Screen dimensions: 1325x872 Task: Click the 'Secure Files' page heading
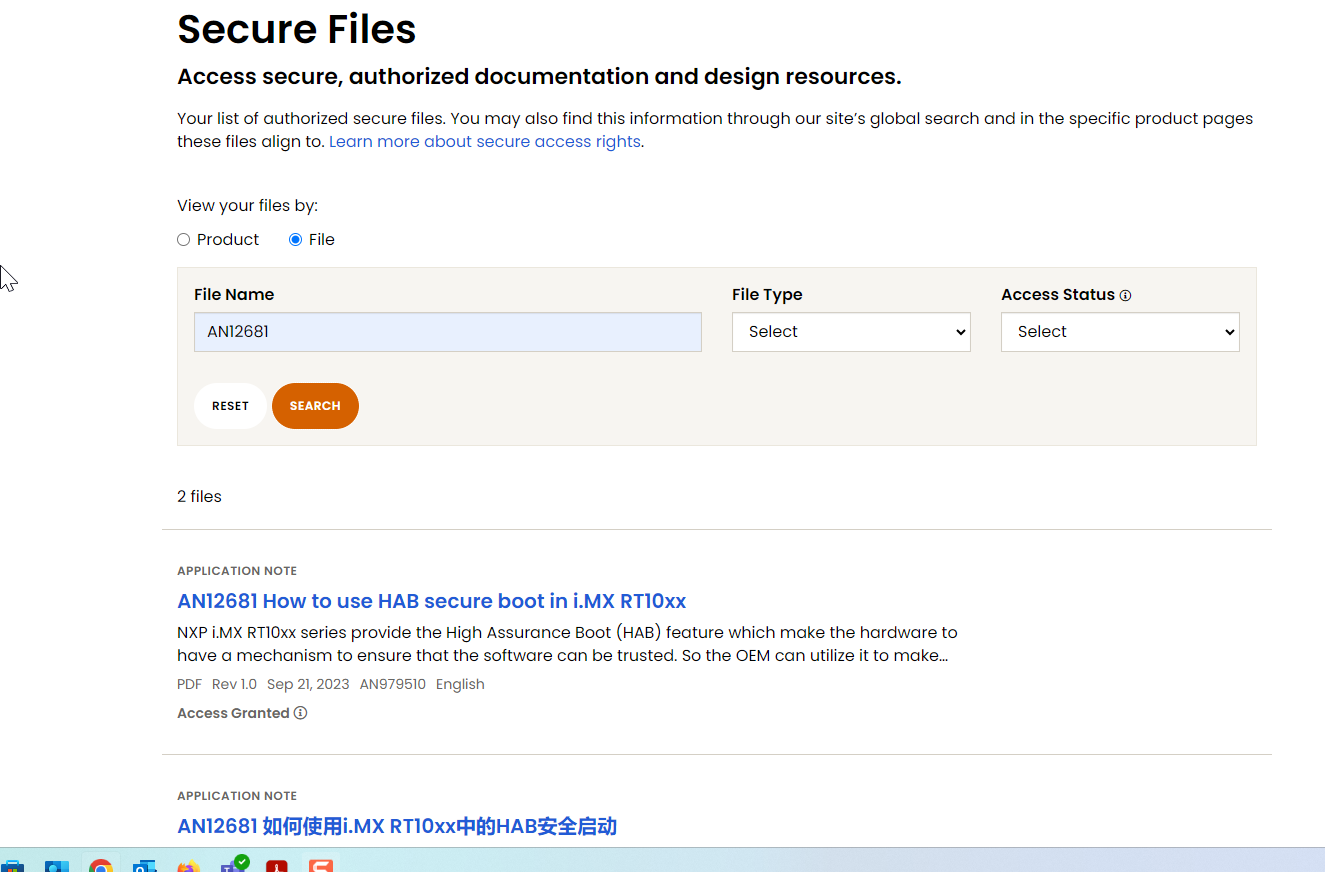click(297, 29)
